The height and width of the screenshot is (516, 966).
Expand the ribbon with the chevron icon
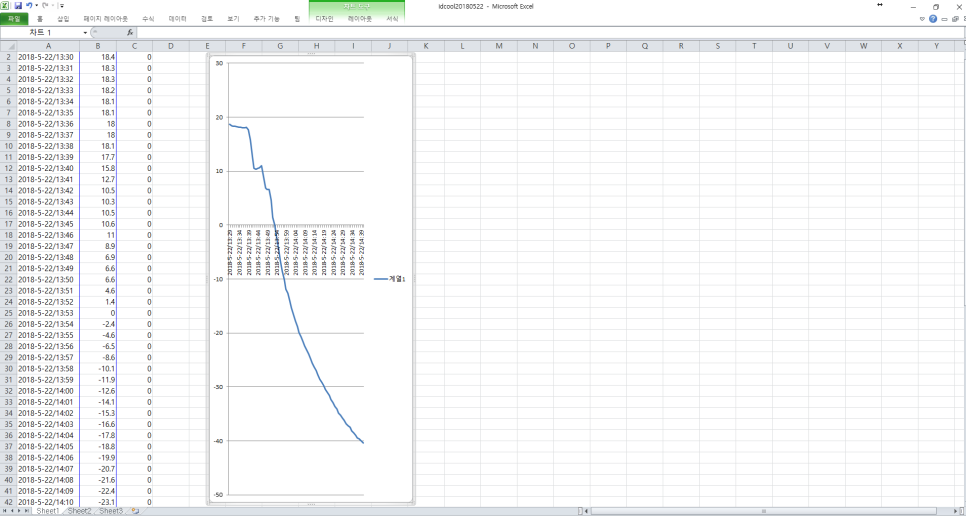tap(922, 19)
